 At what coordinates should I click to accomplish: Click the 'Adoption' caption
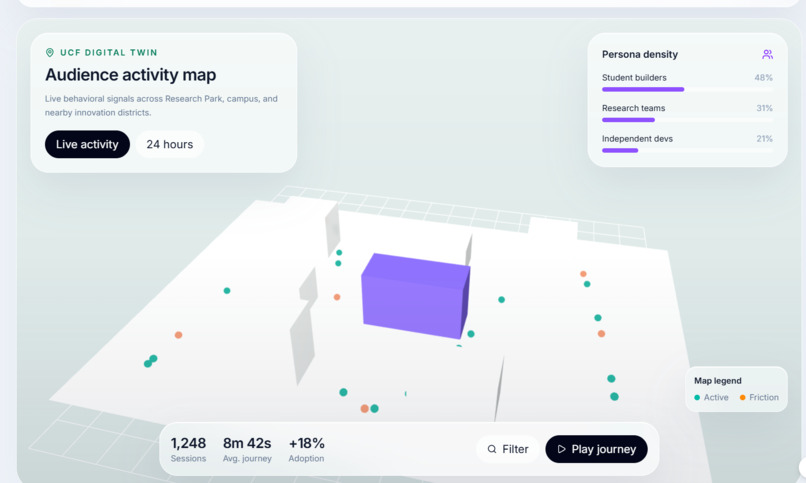pyautogui.click(x=306, y=458)
